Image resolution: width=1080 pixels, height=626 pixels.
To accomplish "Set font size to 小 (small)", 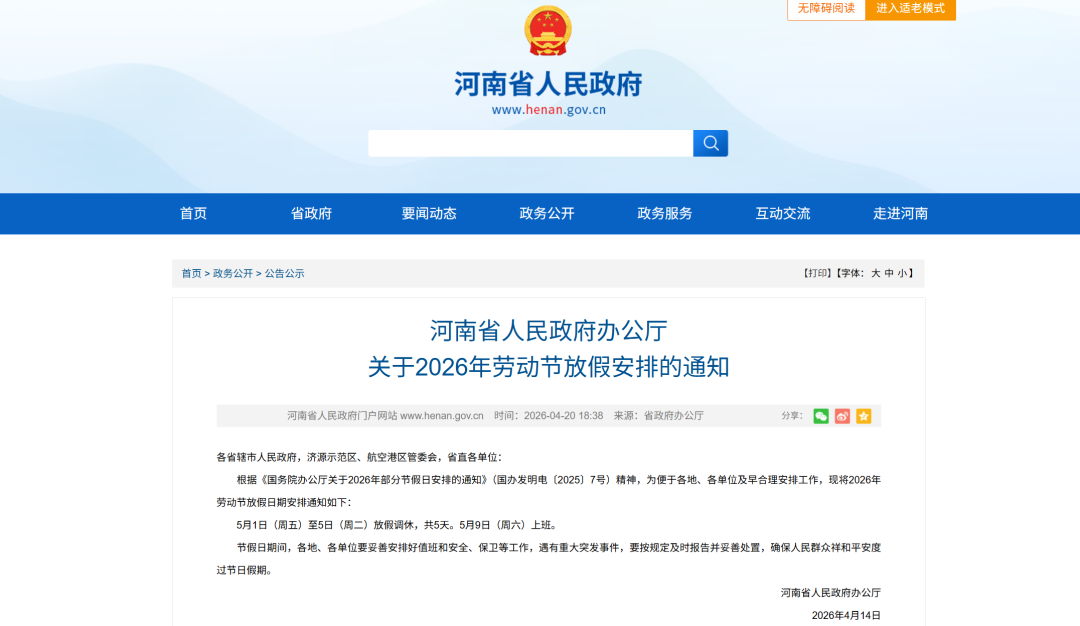I will click(x=902, y=273).
